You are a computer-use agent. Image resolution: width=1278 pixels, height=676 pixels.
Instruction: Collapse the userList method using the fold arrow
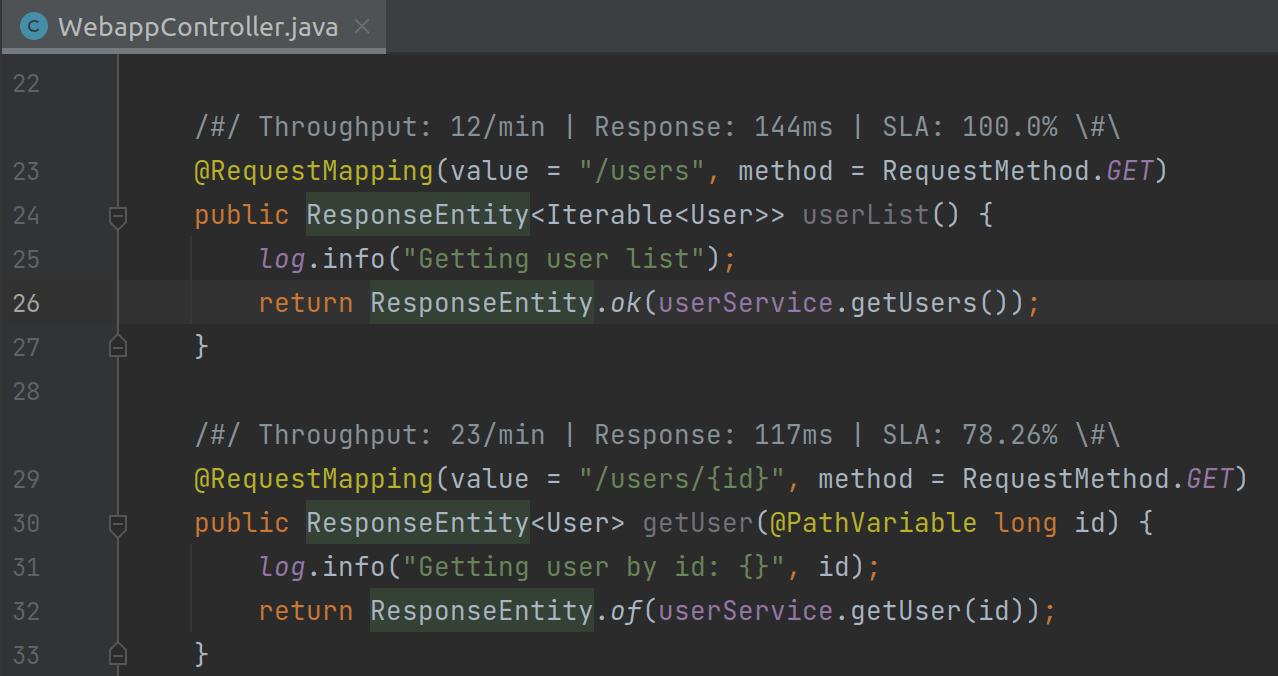point(117,215)
